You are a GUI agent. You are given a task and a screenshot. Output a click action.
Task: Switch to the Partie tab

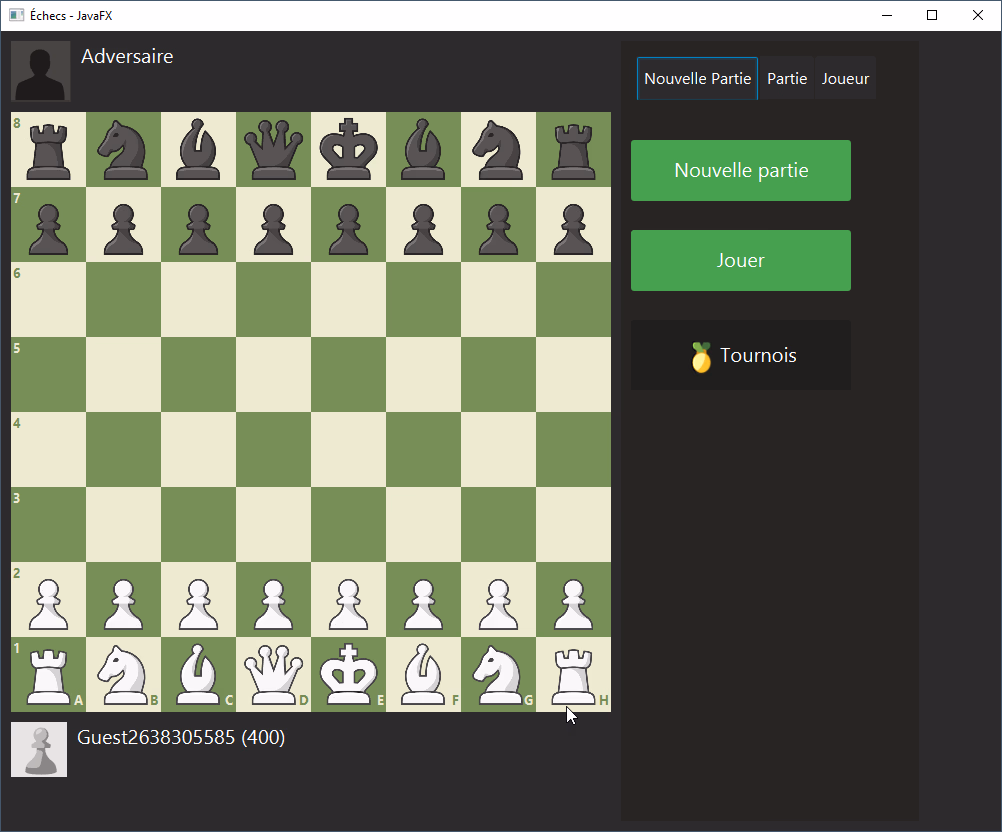[787, 78]
